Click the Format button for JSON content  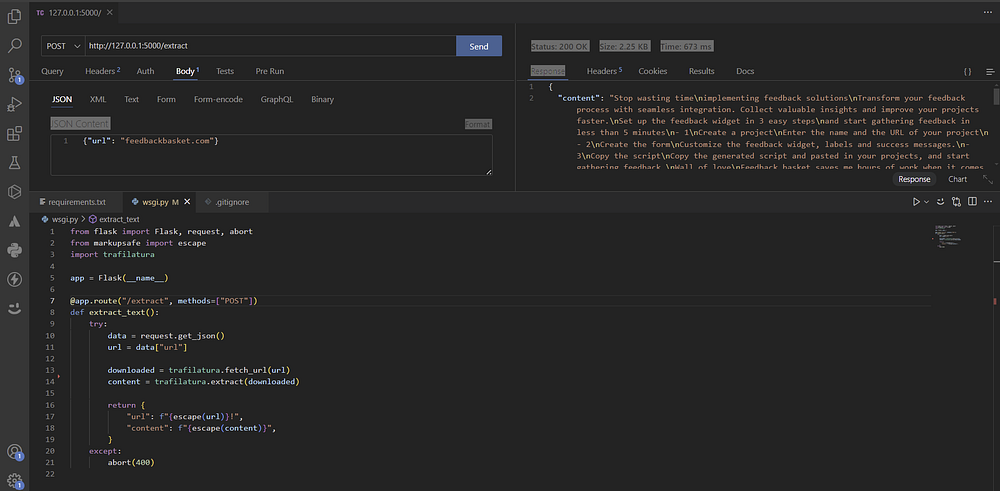(478, 124)
